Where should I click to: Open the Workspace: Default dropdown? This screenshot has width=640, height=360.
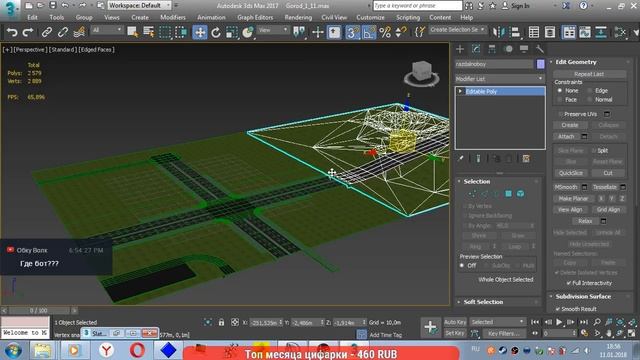point(140,5)
